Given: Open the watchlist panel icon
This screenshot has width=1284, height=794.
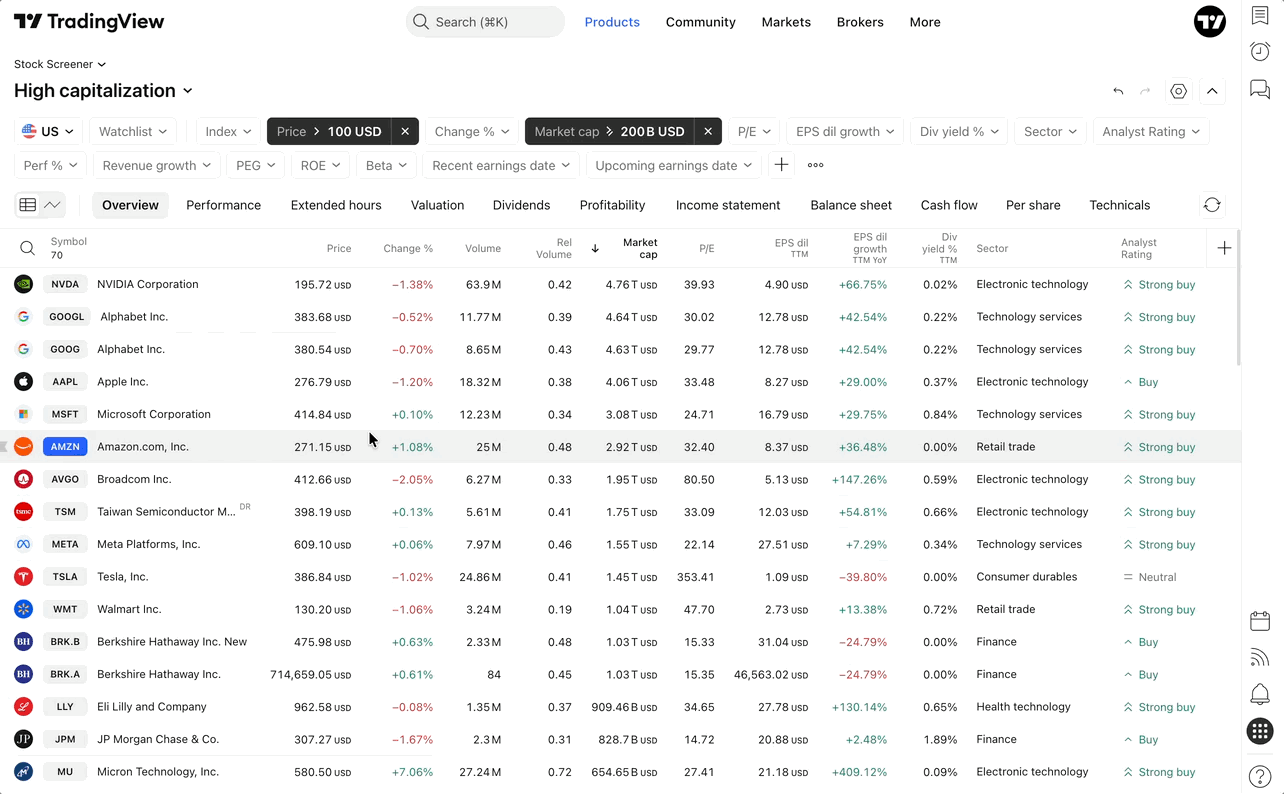Looking at the screenshot, I should (x=1260, y=16).
